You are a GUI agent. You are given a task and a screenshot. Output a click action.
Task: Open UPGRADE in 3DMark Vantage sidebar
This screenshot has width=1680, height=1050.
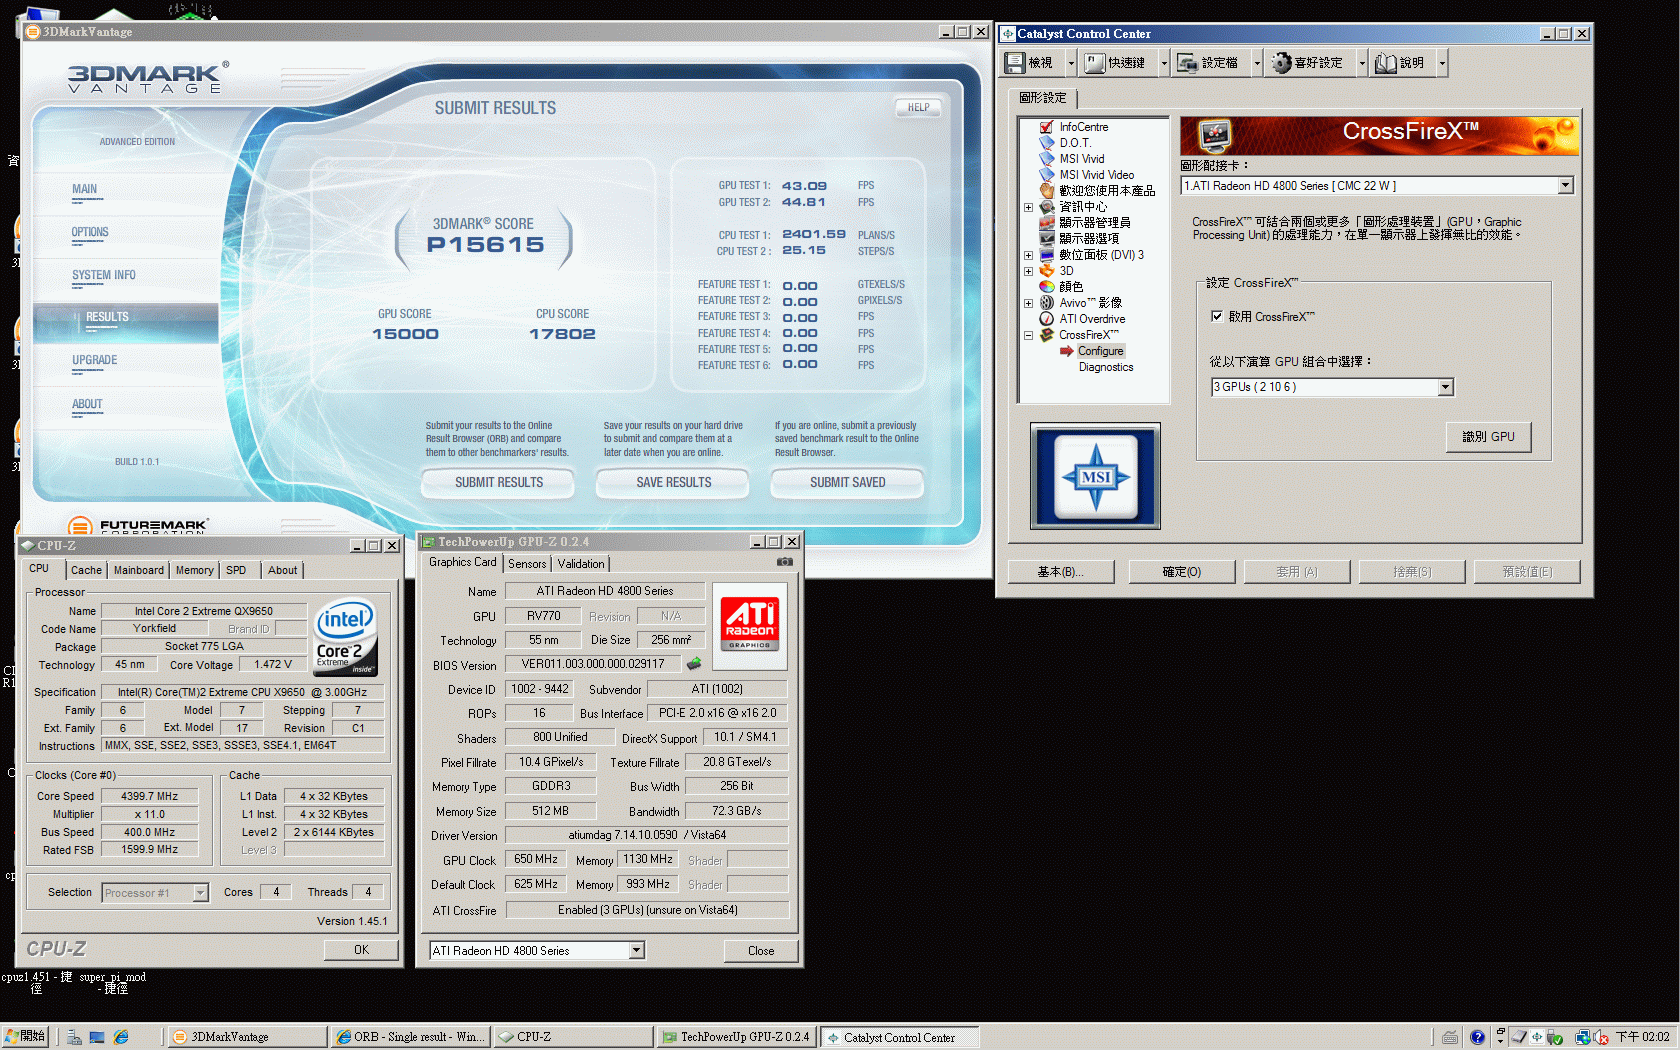pos(95,360)
